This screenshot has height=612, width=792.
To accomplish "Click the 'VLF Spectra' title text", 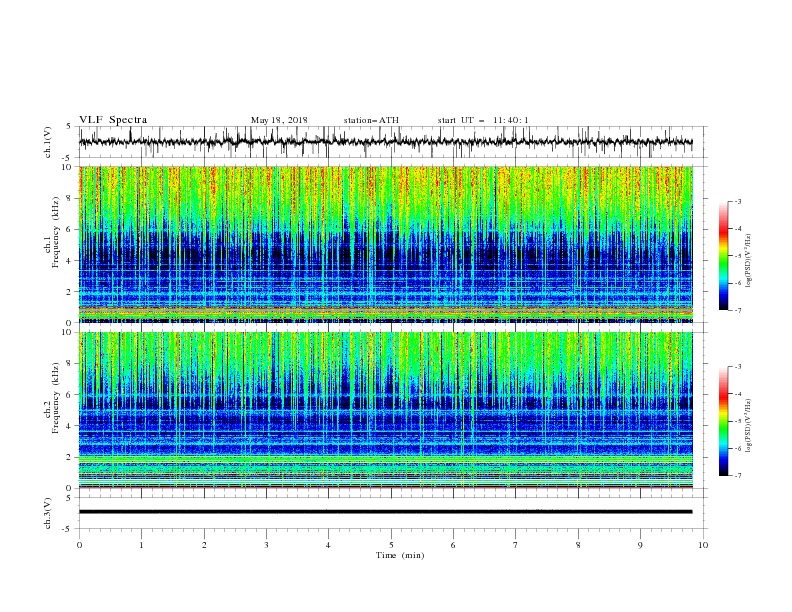I will tap(113, 120).
